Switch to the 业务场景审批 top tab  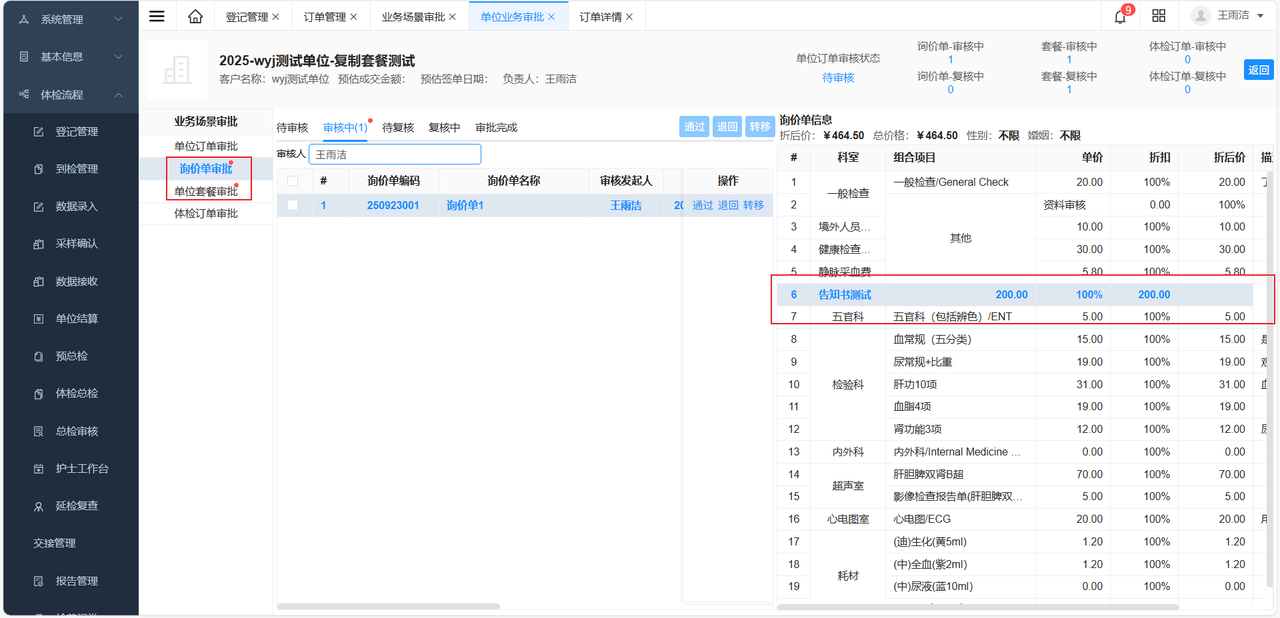pos(413,17)
